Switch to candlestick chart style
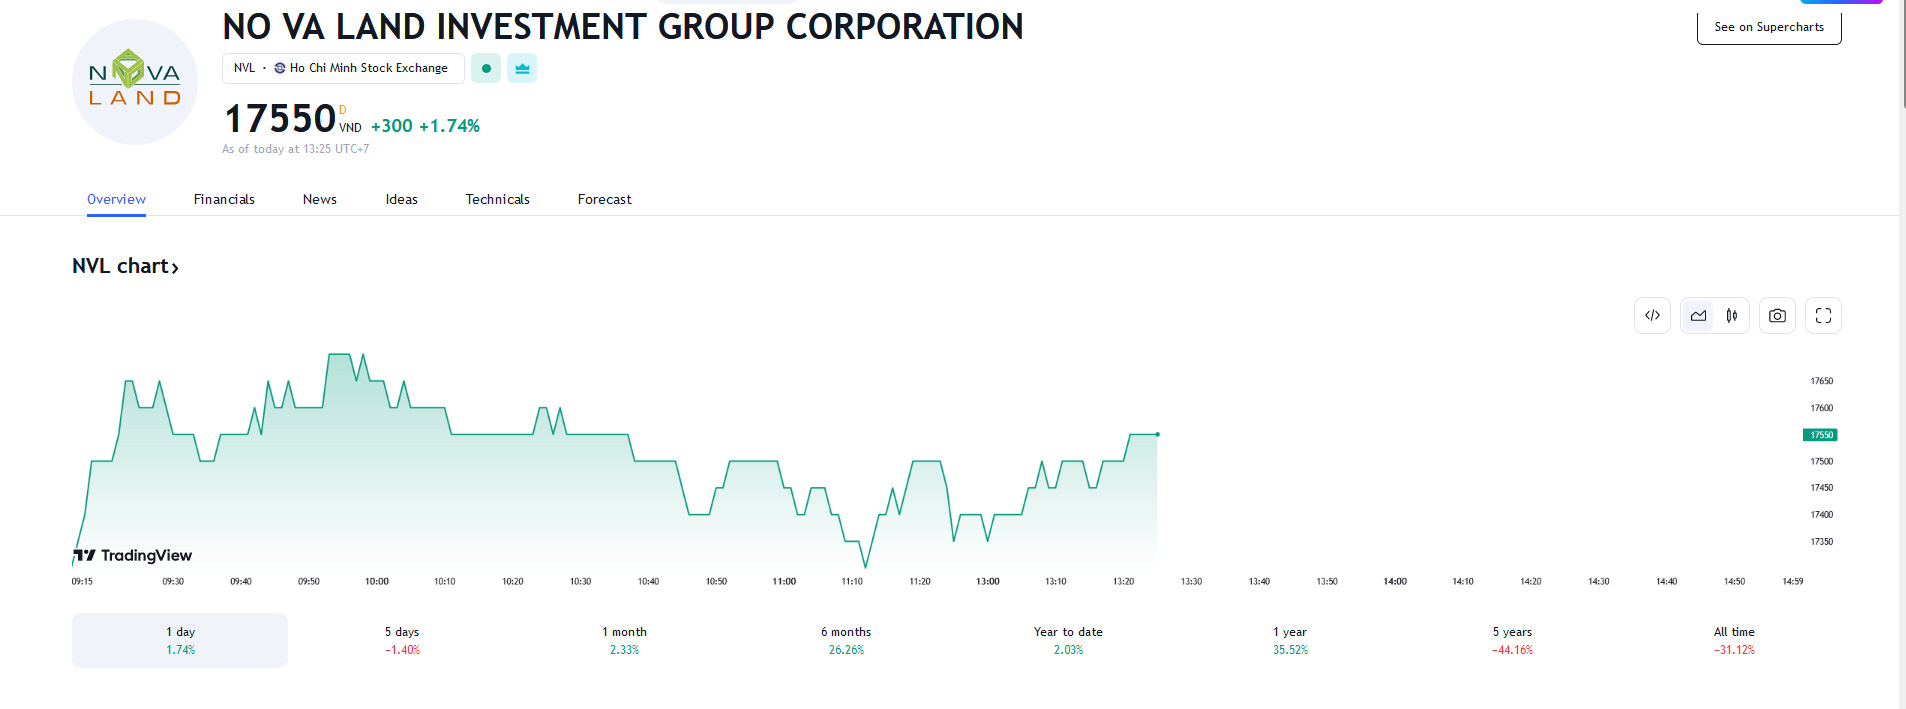 point(1732,316)
